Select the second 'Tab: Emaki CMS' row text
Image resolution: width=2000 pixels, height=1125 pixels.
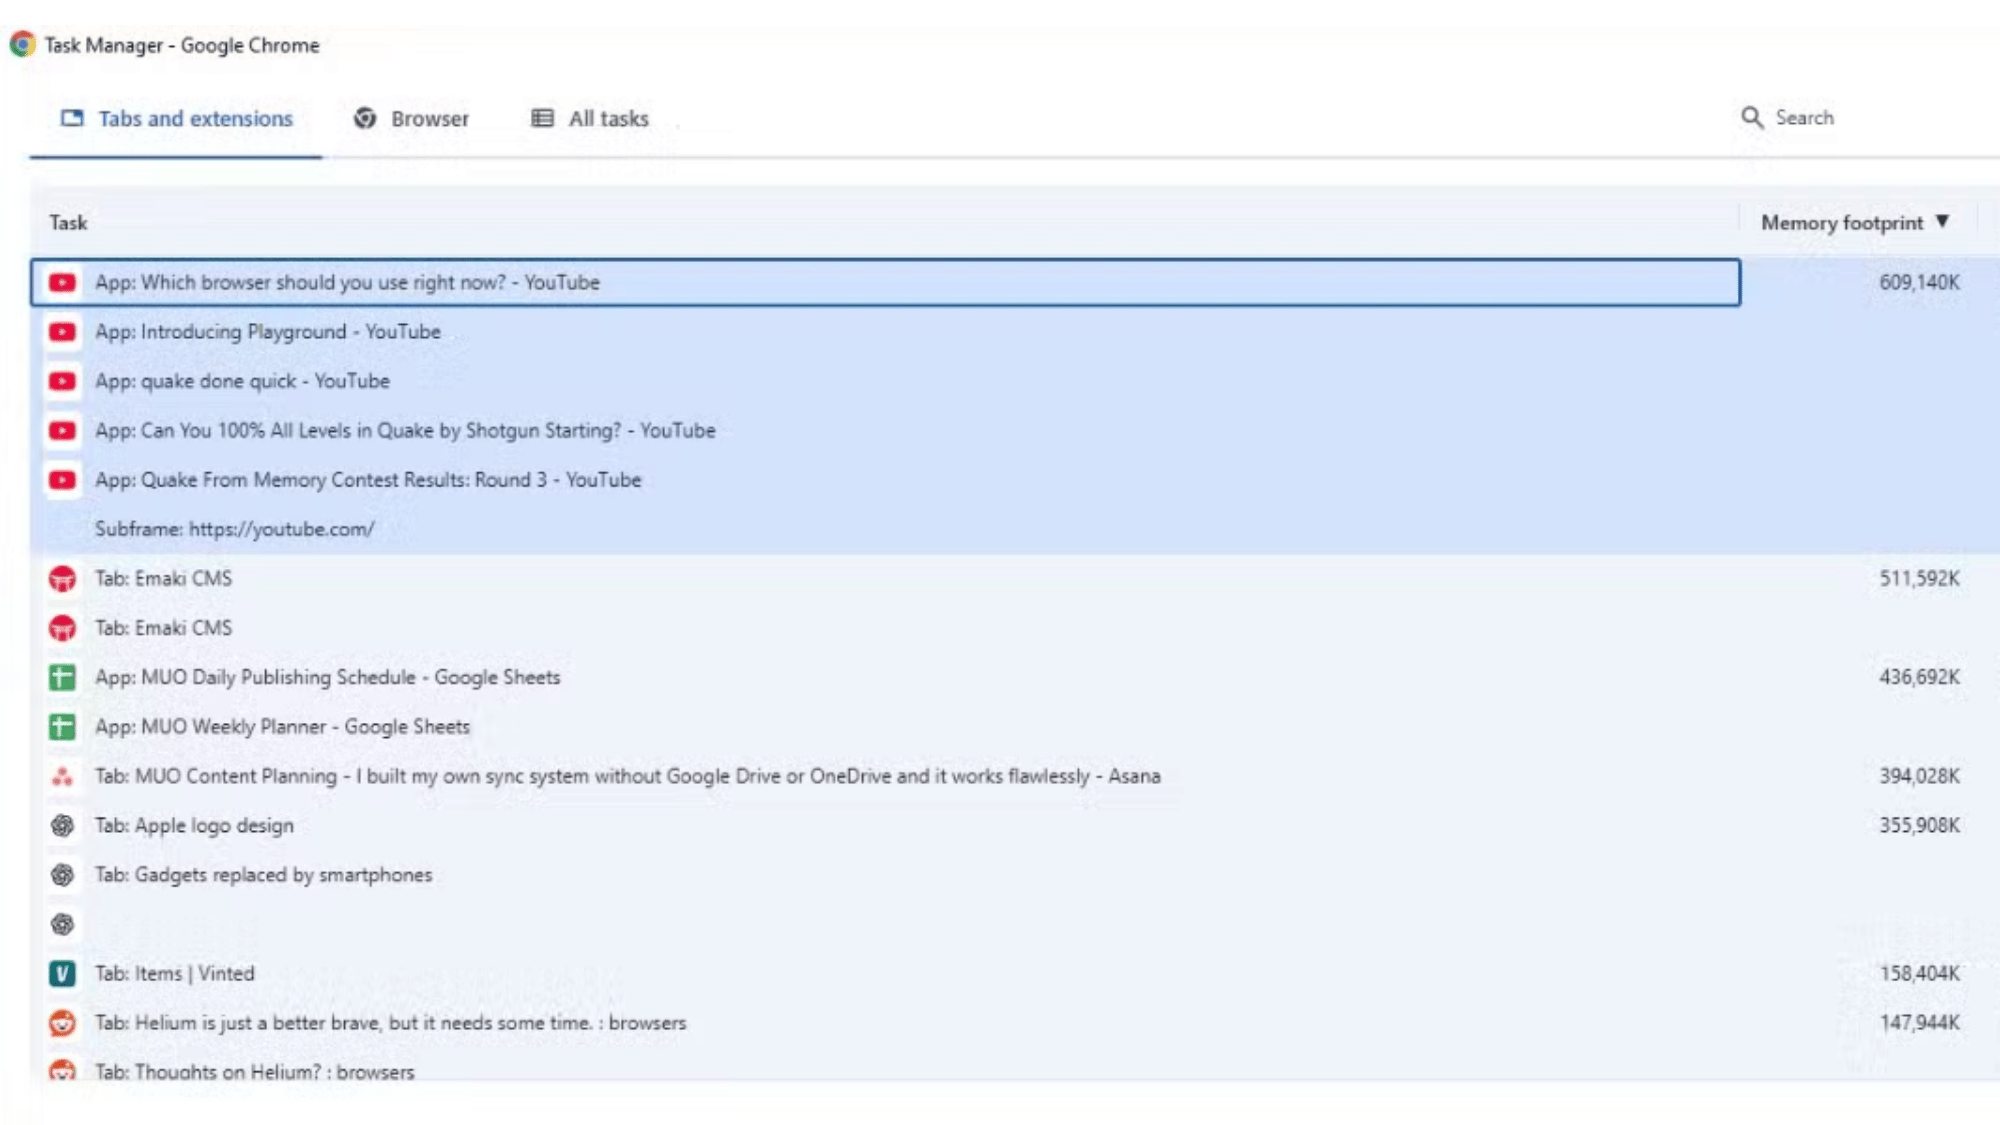pyautogui.click(x=163, y=628)
